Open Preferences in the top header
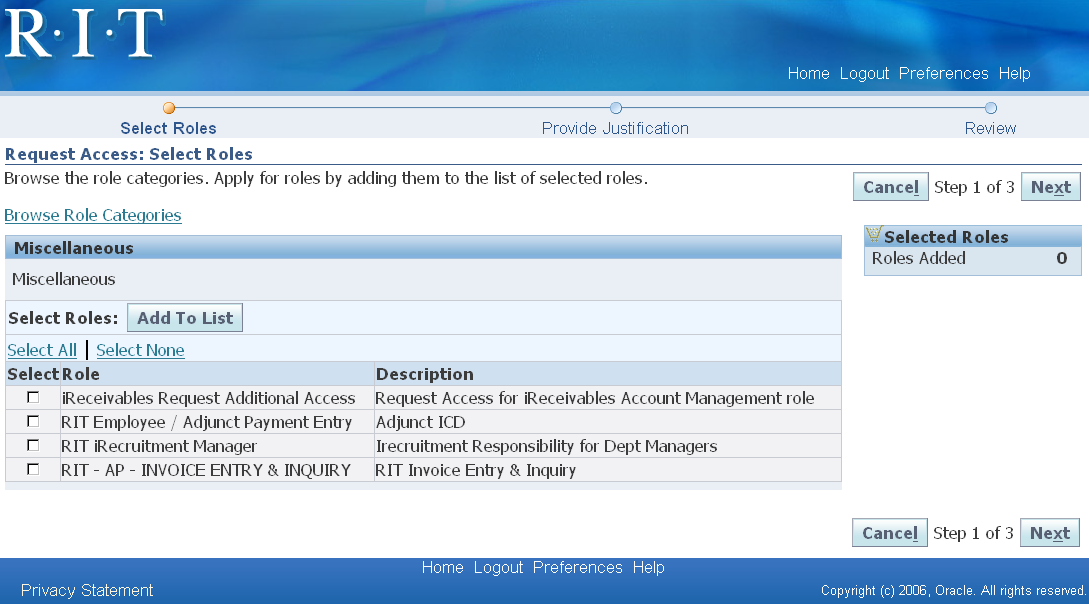This screenshot has width=1089, height=605. tap(943, 74)
